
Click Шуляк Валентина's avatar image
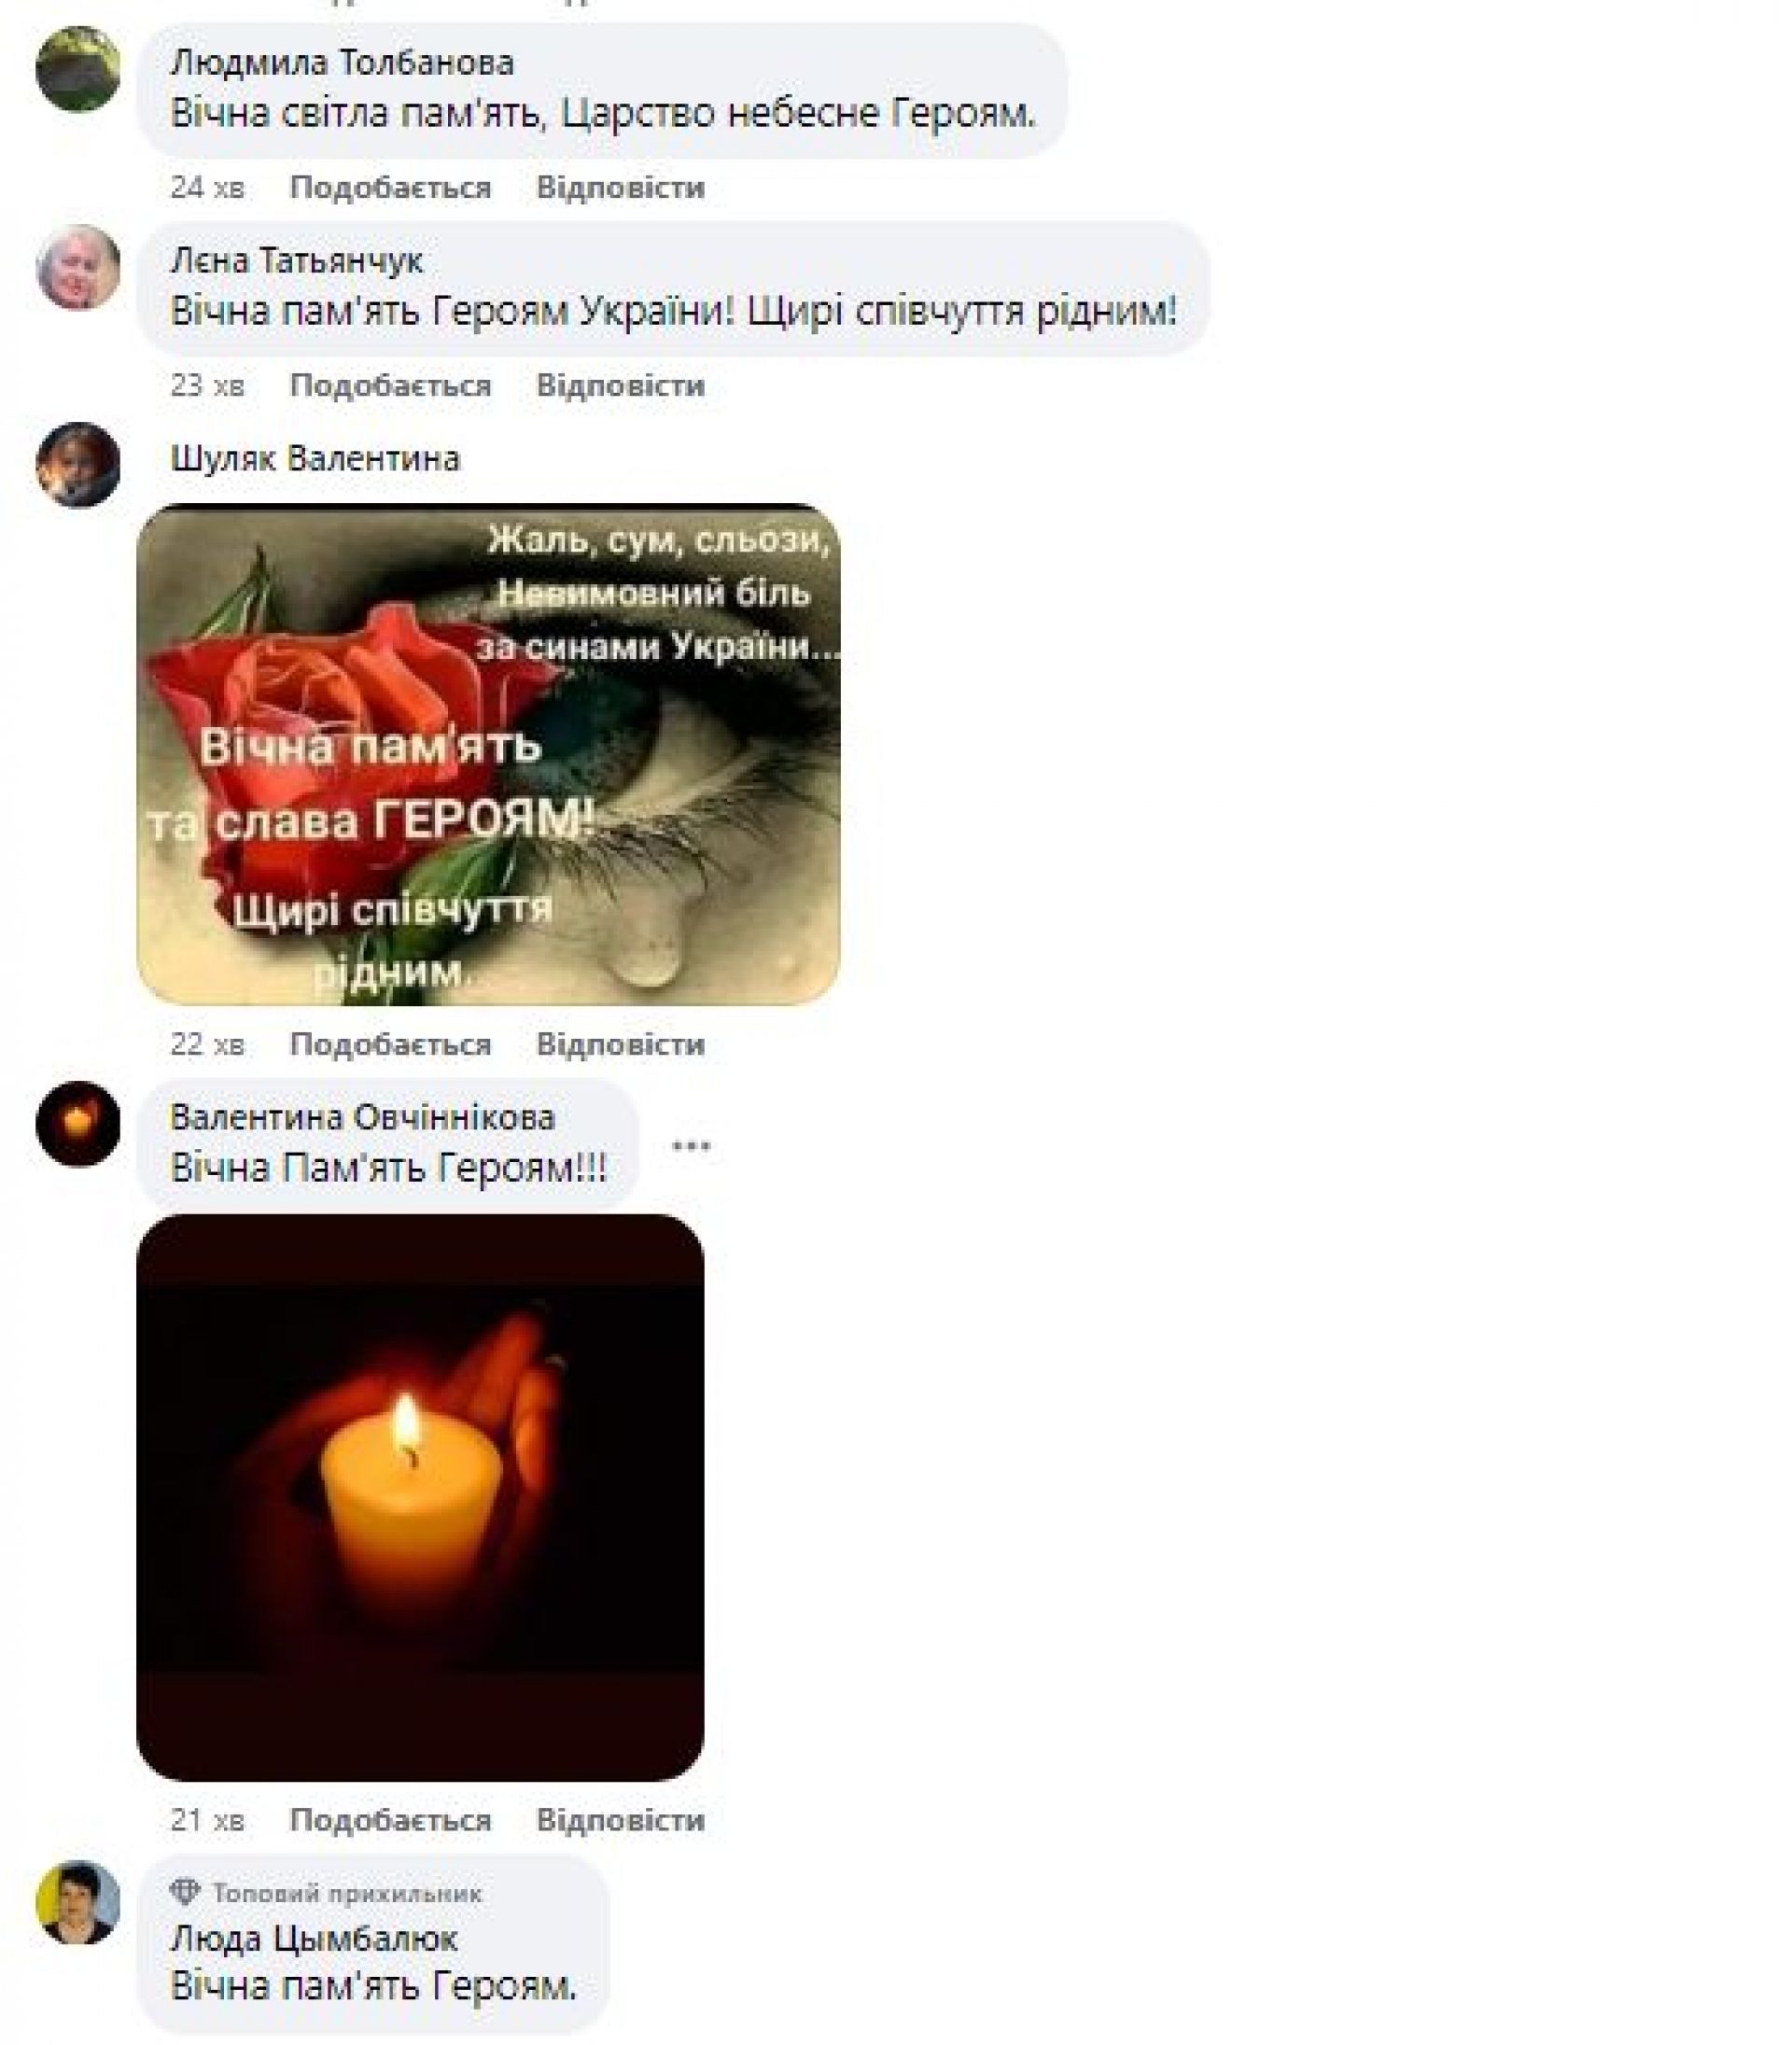78,465
